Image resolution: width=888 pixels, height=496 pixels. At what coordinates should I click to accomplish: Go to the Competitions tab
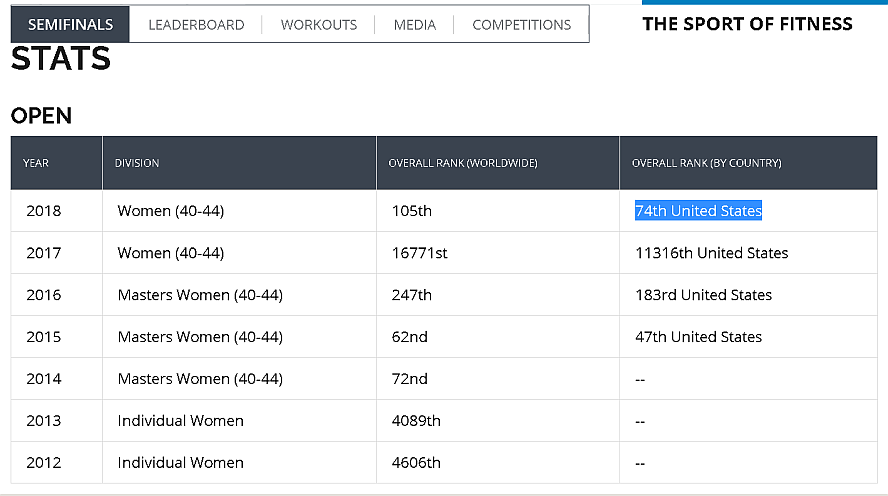click(x=522, y=25)
